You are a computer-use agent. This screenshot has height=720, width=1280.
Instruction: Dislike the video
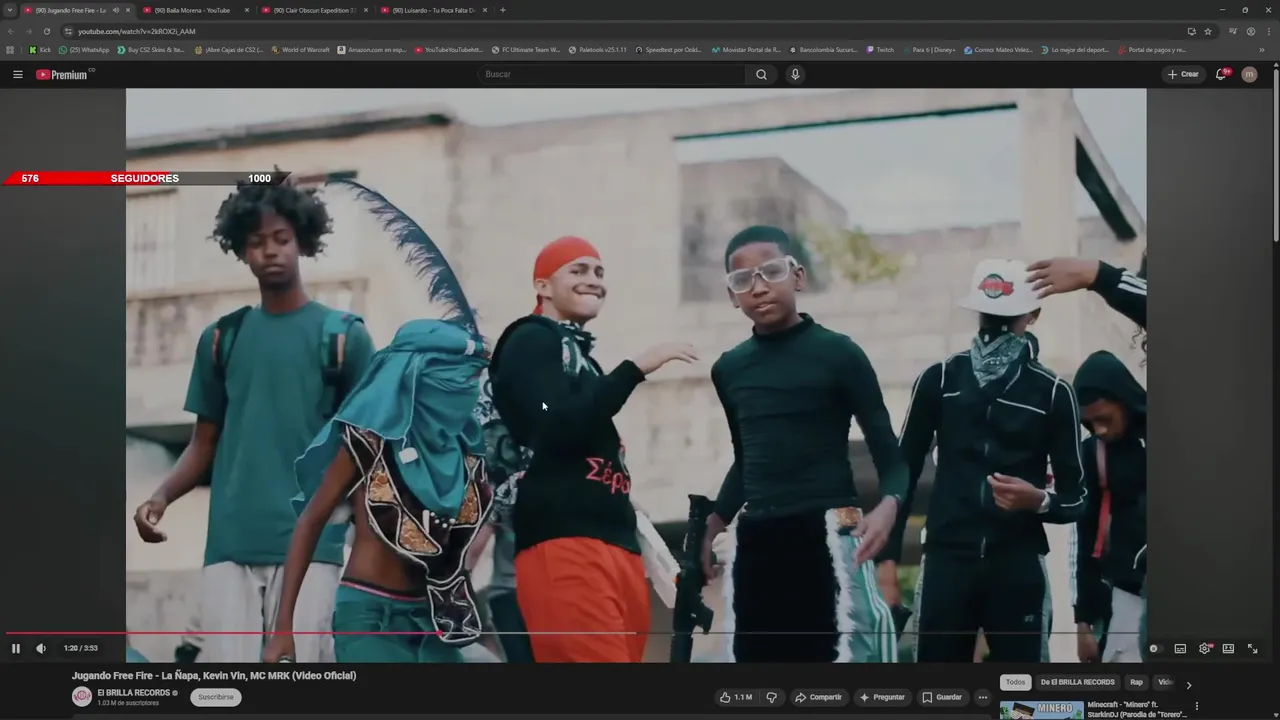point(771,697)
